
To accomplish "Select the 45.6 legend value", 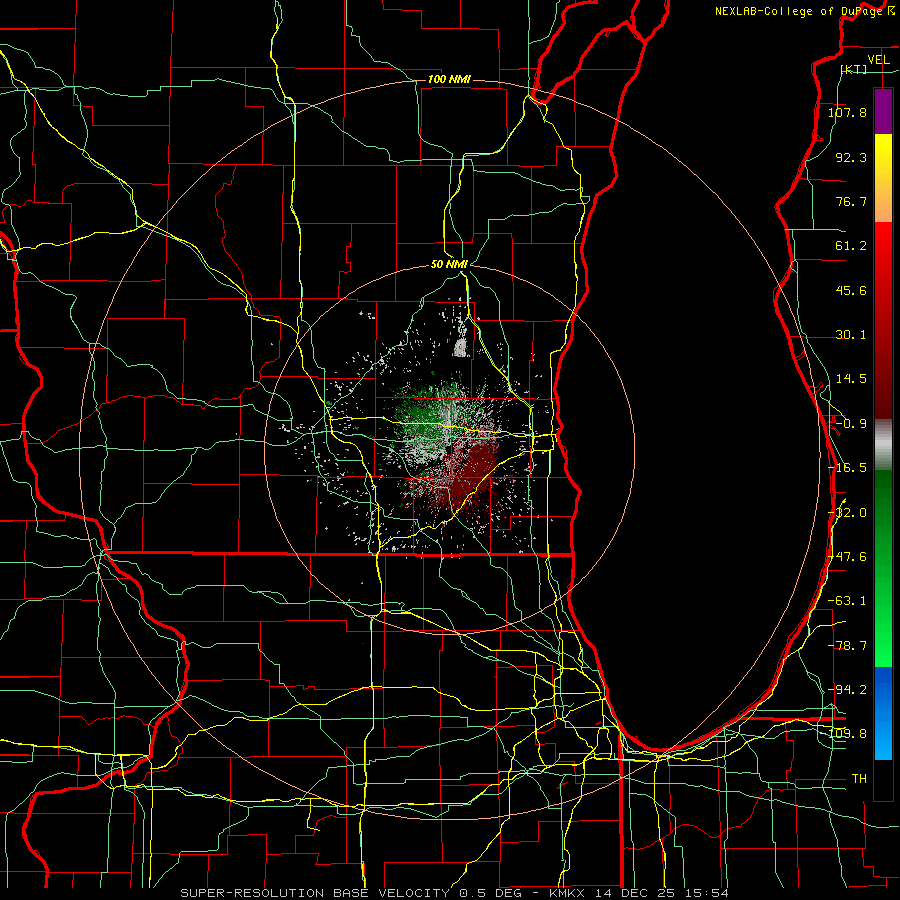I will (x=851, y=290).
